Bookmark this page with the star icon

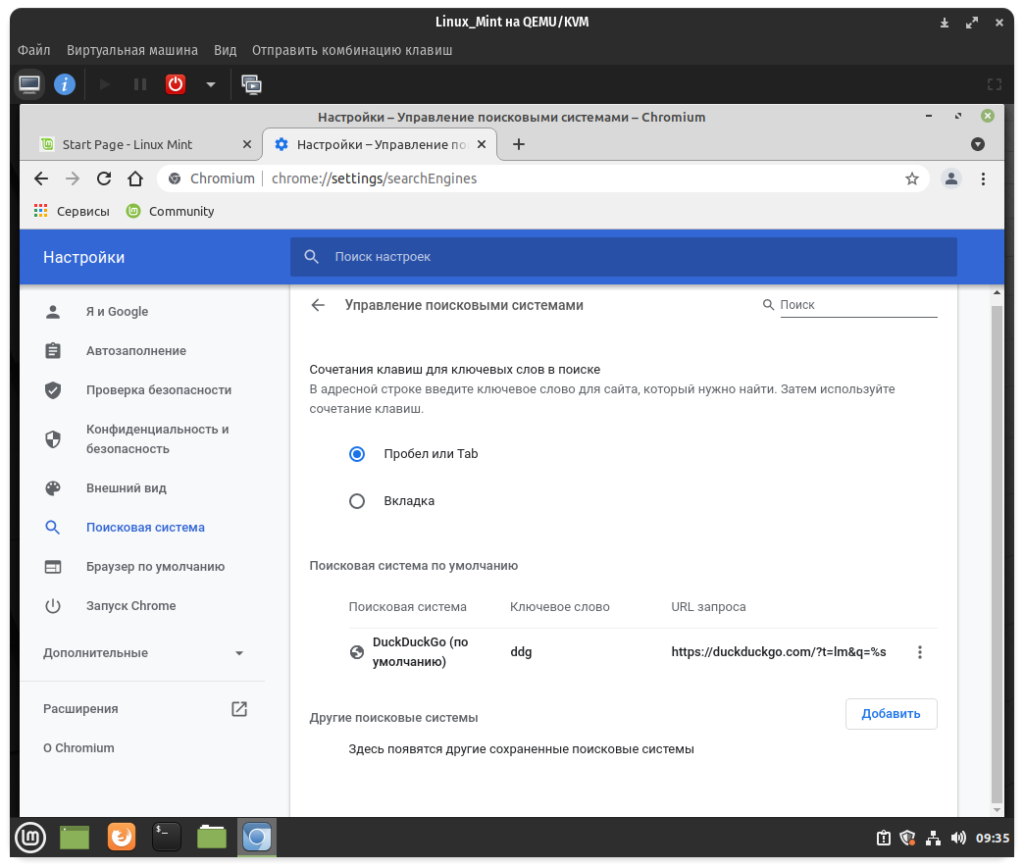911,179
